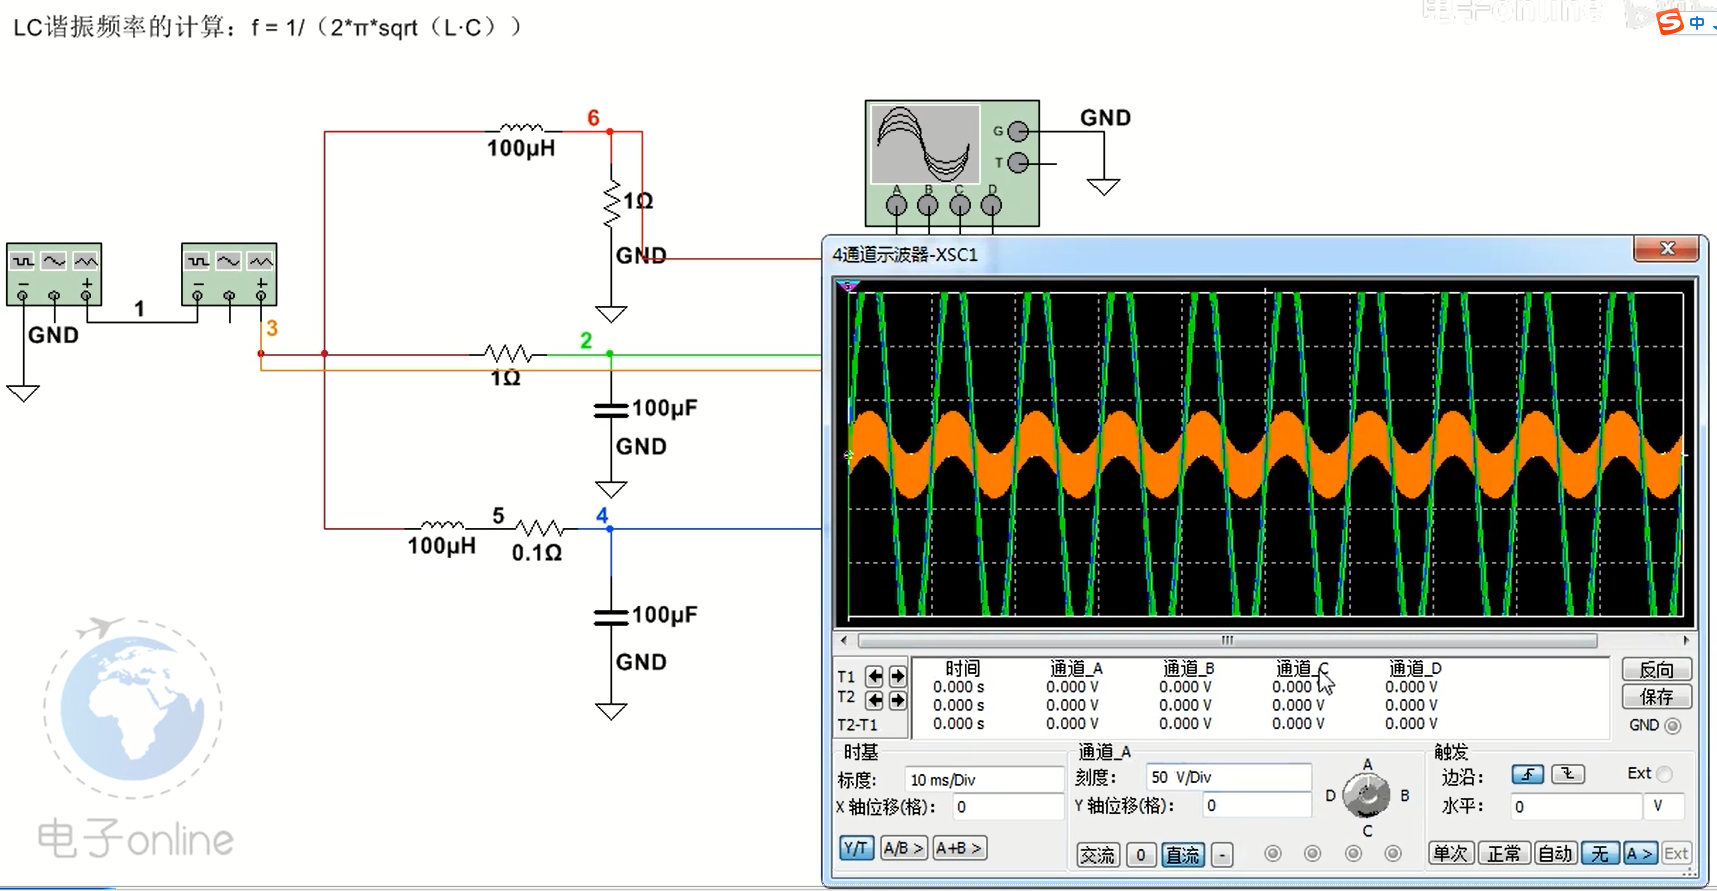Click channel D input terminal on oscilloscope symbol
This screenshot has width=1717, height=891.
(991, 205)
